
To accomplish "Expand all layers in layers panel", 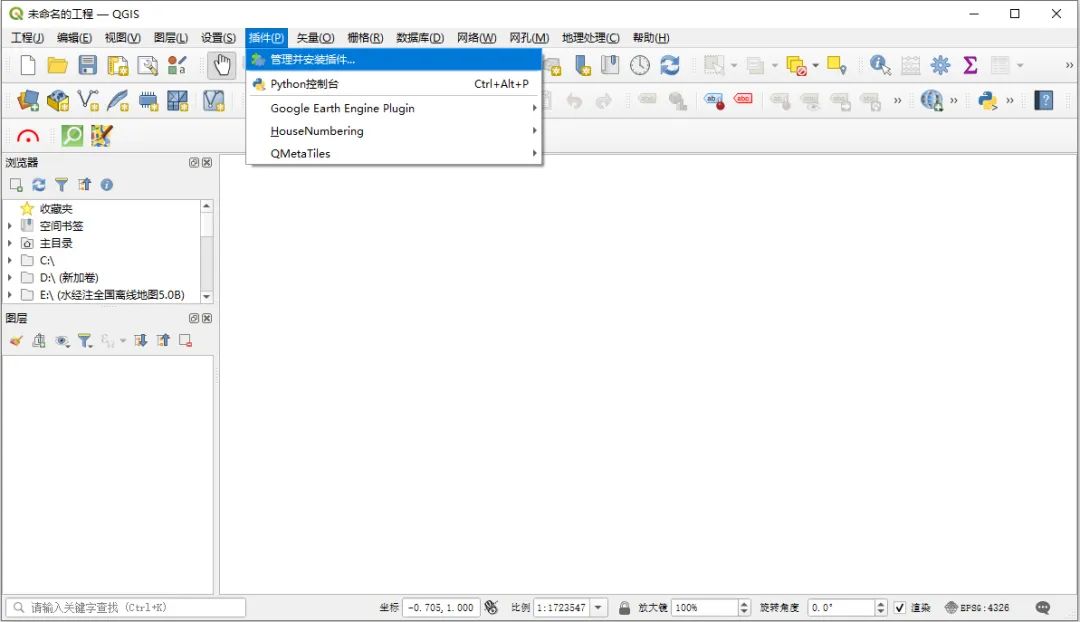I will click(141, 340).
